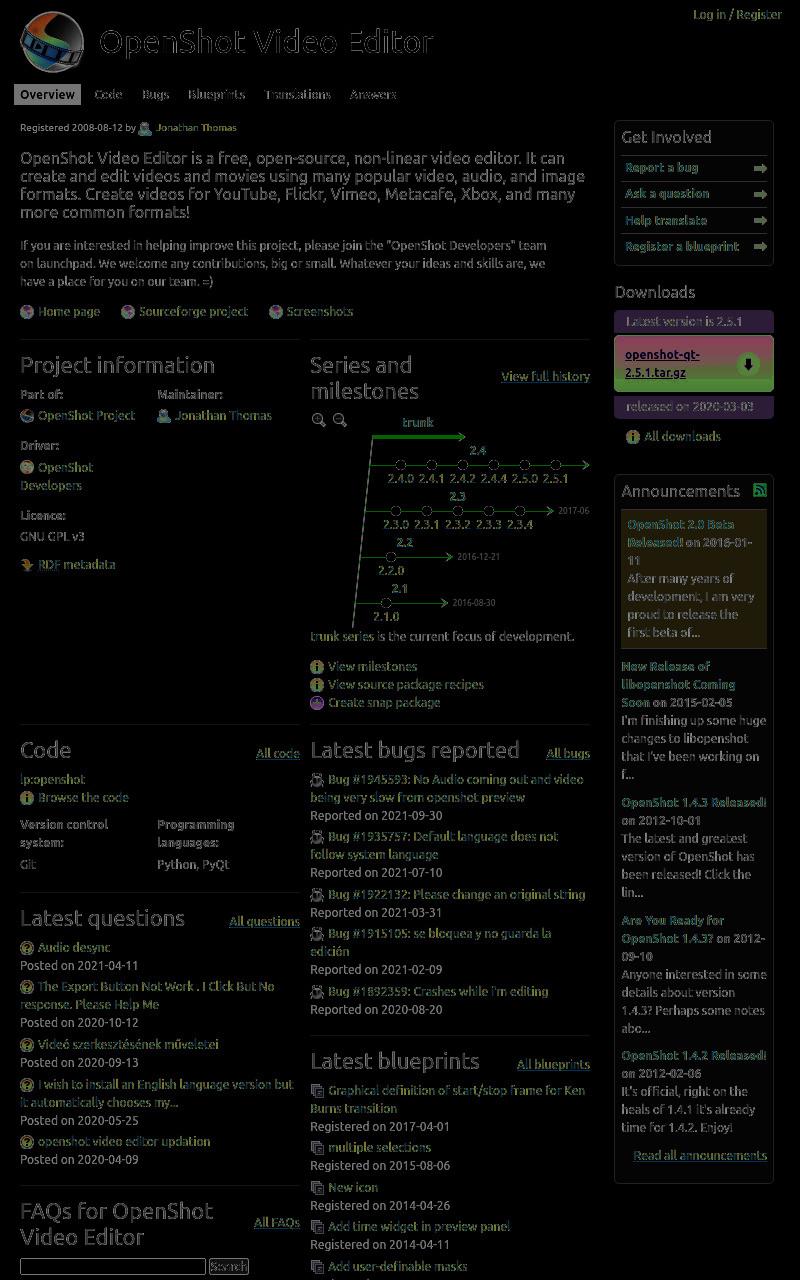Click the info icon beside All downloads
This screenshot has height=1280, width=800.
(x=632, y=437)
